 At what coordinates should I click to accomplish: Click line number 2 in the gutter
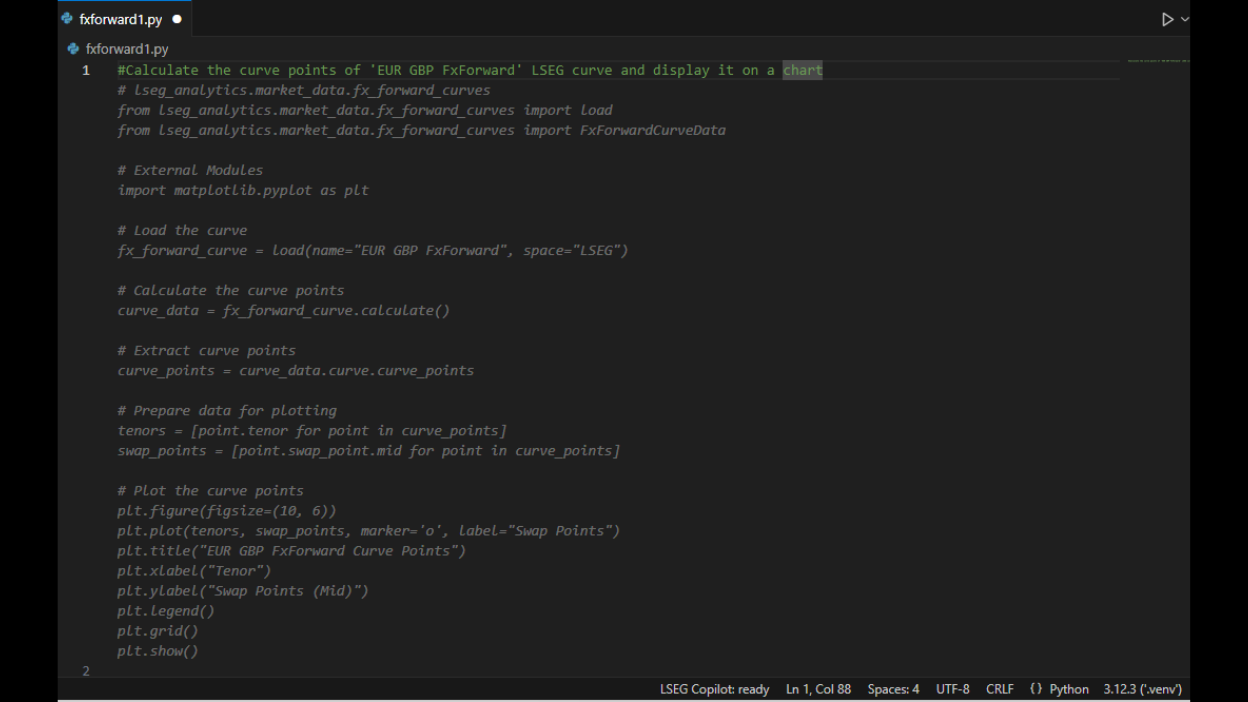(x=86, y=671)
